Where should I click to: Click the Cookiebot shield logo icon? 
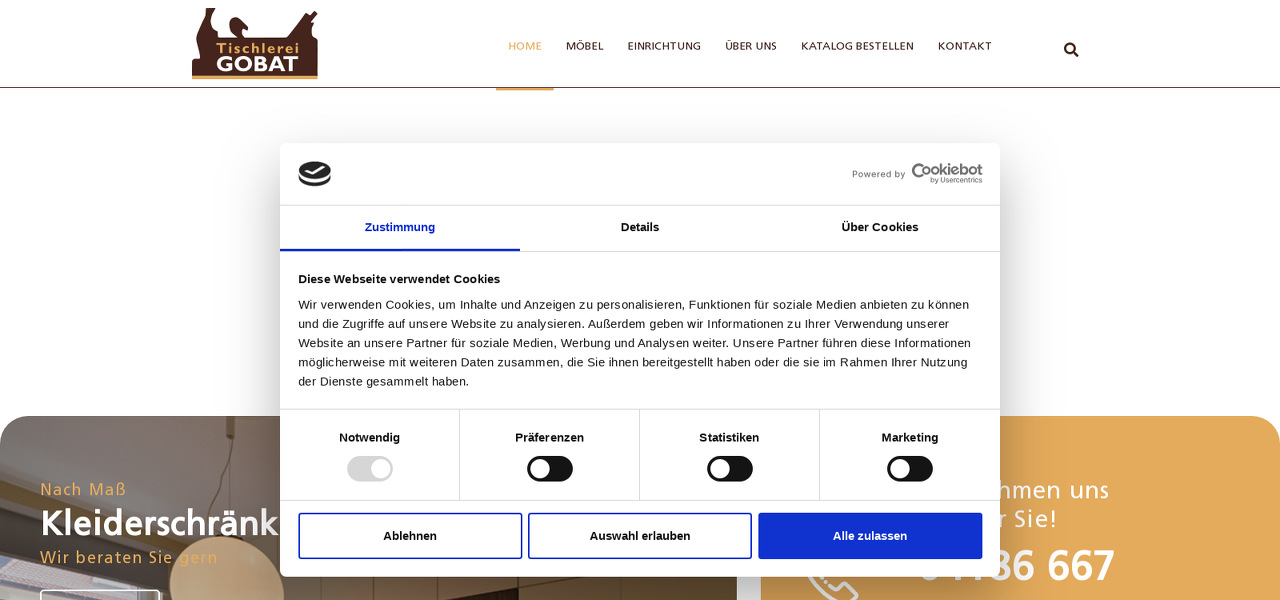pyautogui.click(x=315, y=174)
